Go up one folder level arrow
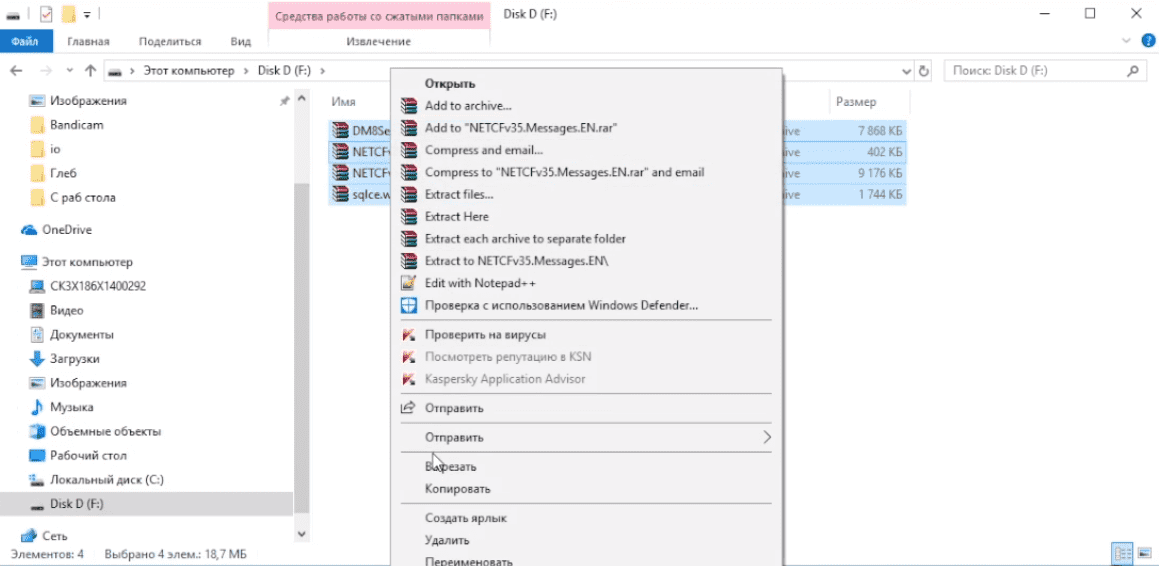 [90, 71]
